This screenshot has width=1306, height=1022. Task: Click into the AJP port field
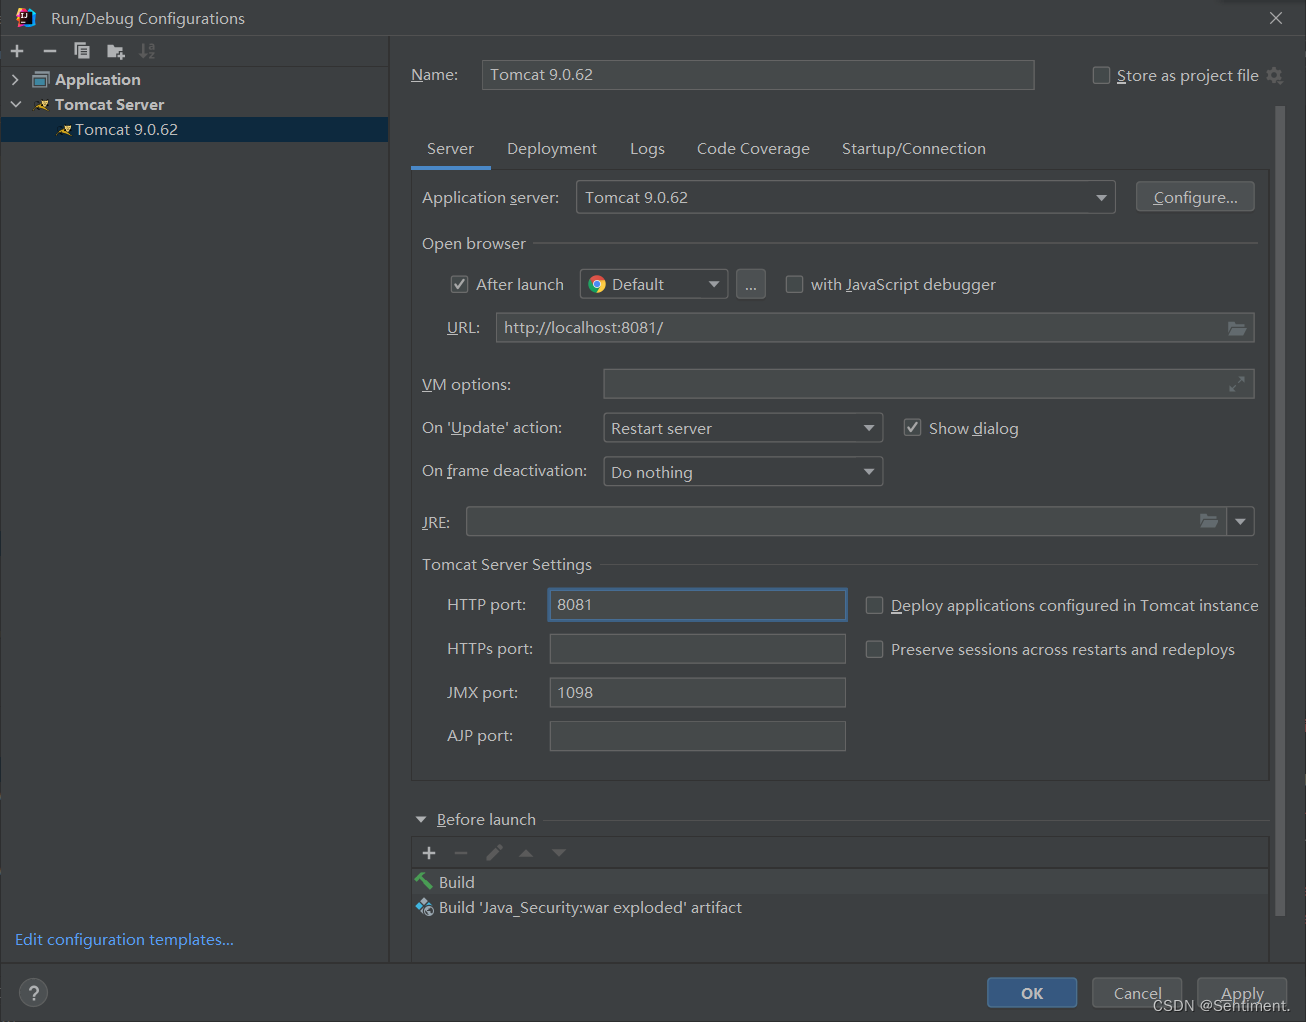(698, 736)
